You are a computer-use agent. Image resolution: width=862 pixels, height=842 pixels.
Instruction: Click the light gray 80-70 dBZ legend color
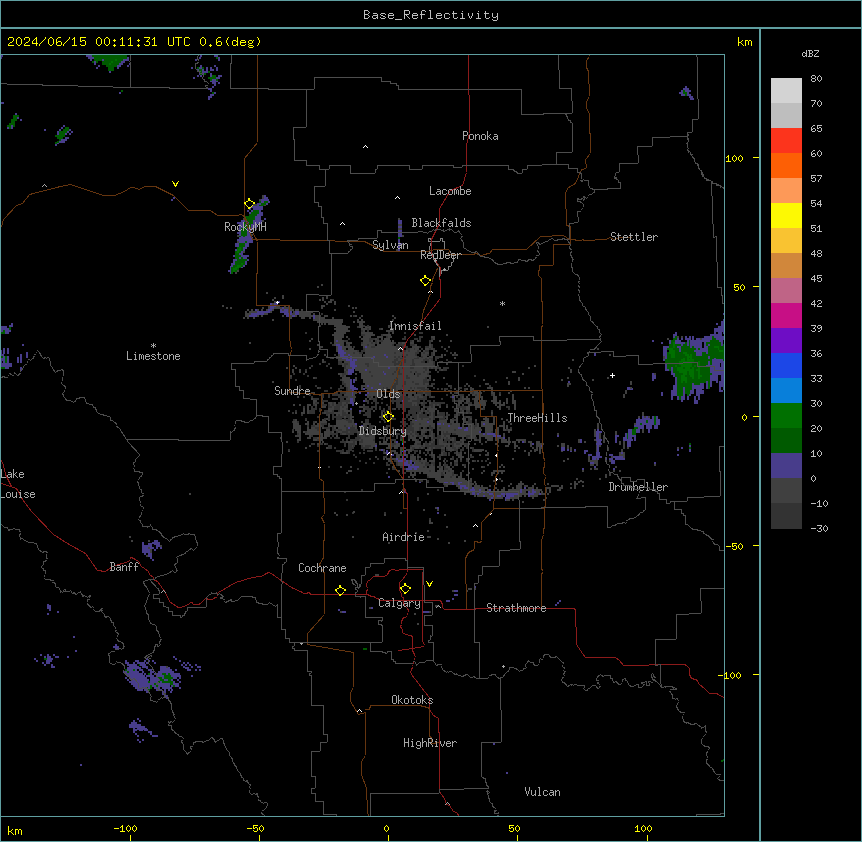pos(786,91)
